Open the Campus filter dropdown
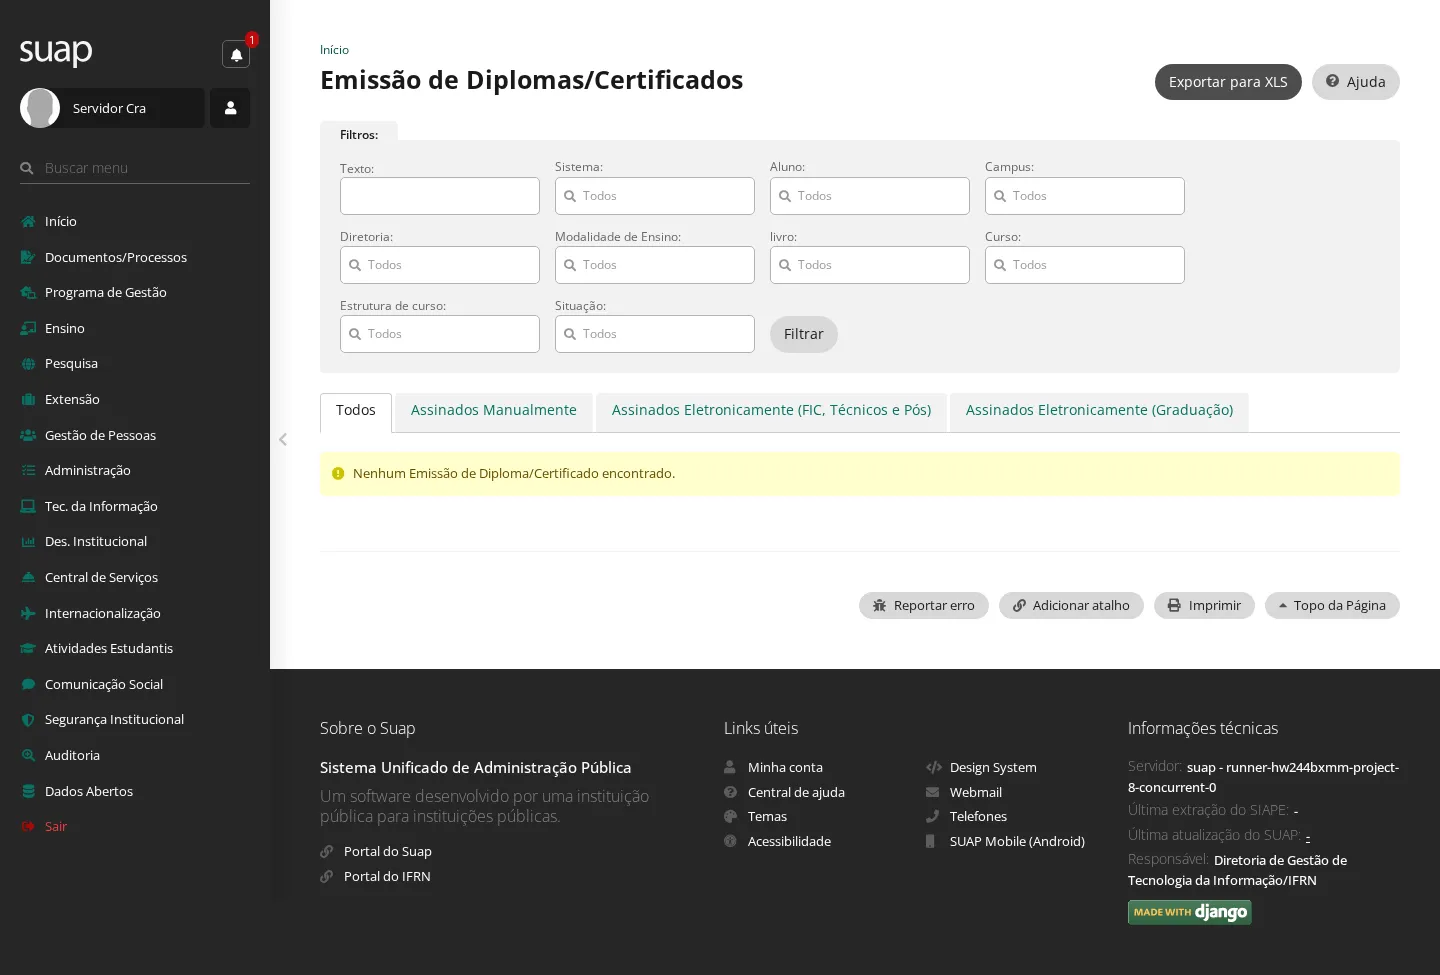The width and height of the screenshot is (1440, 975). click(x=1085, y=196)
